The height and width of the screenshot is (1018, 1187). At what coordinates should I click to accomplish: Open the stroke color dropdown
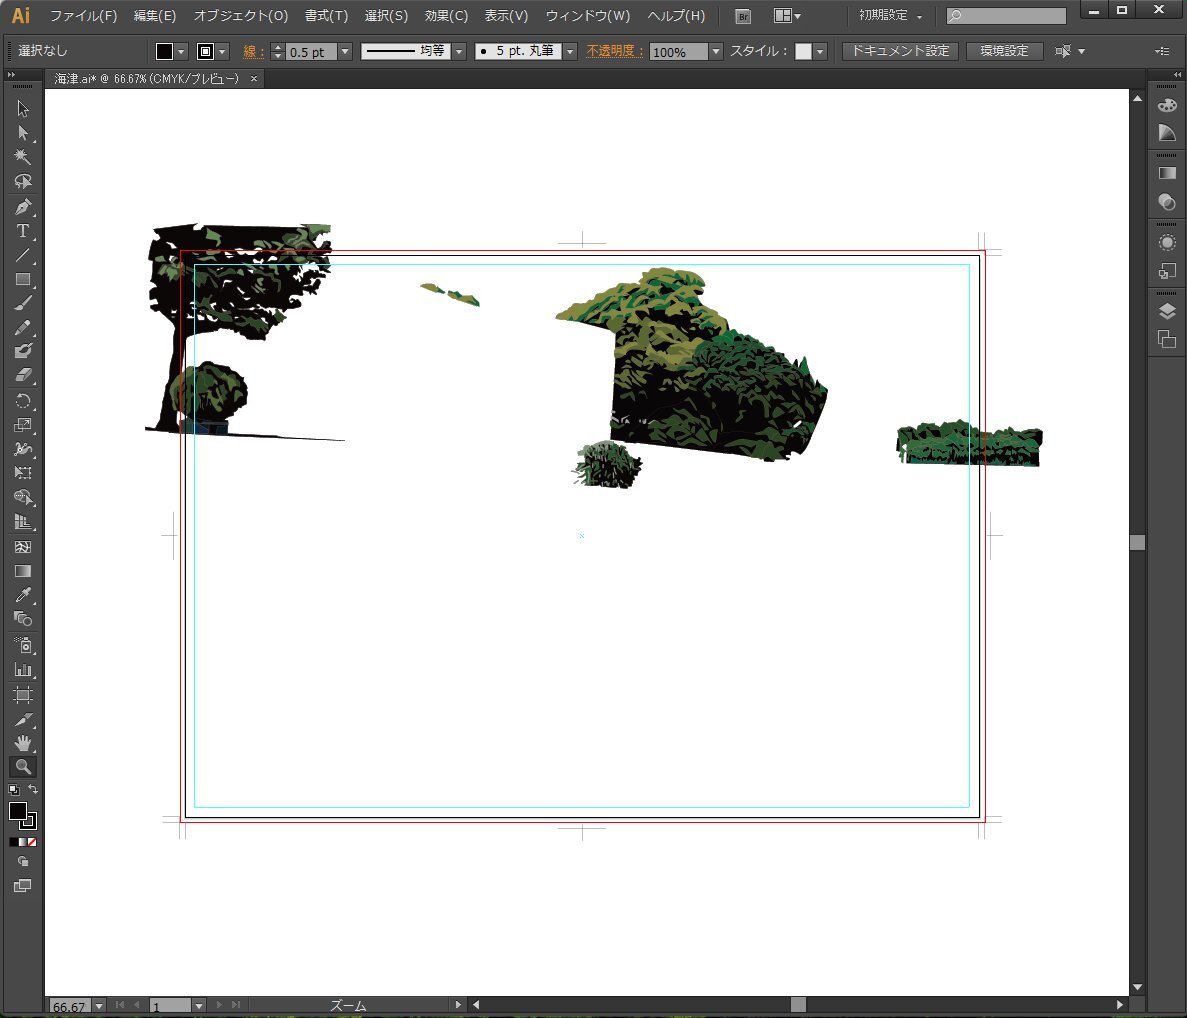[x=222, y=51]
